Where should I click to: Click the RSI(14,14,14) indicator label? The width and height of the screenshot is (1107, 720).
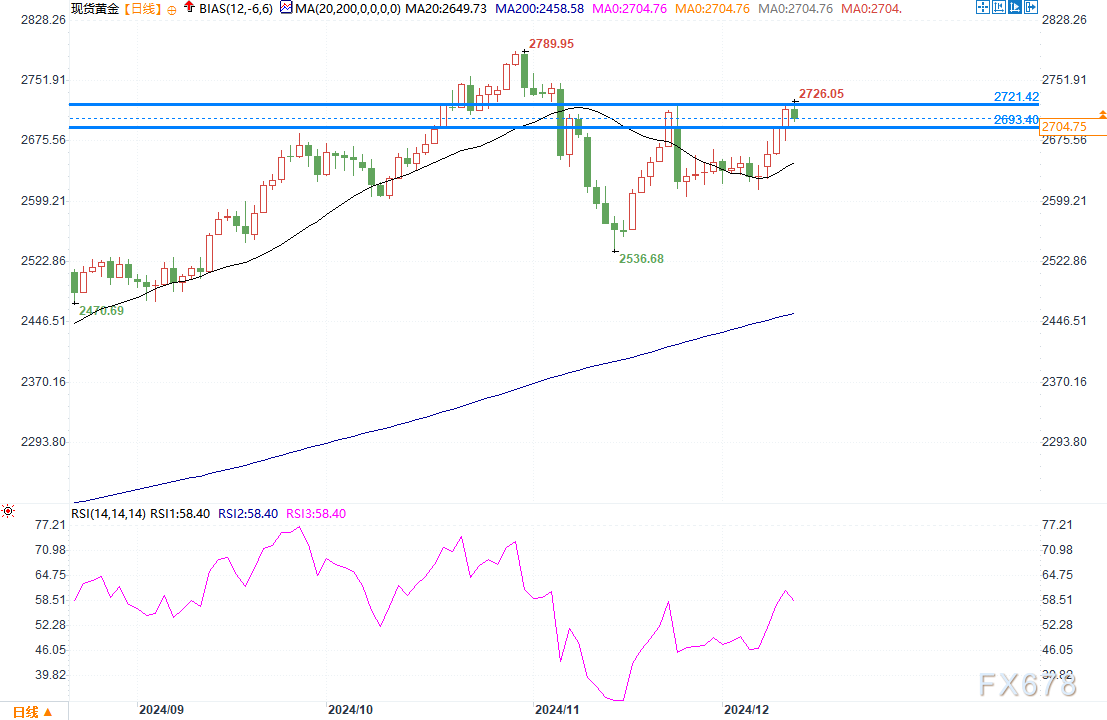click(x=109, y=513)
